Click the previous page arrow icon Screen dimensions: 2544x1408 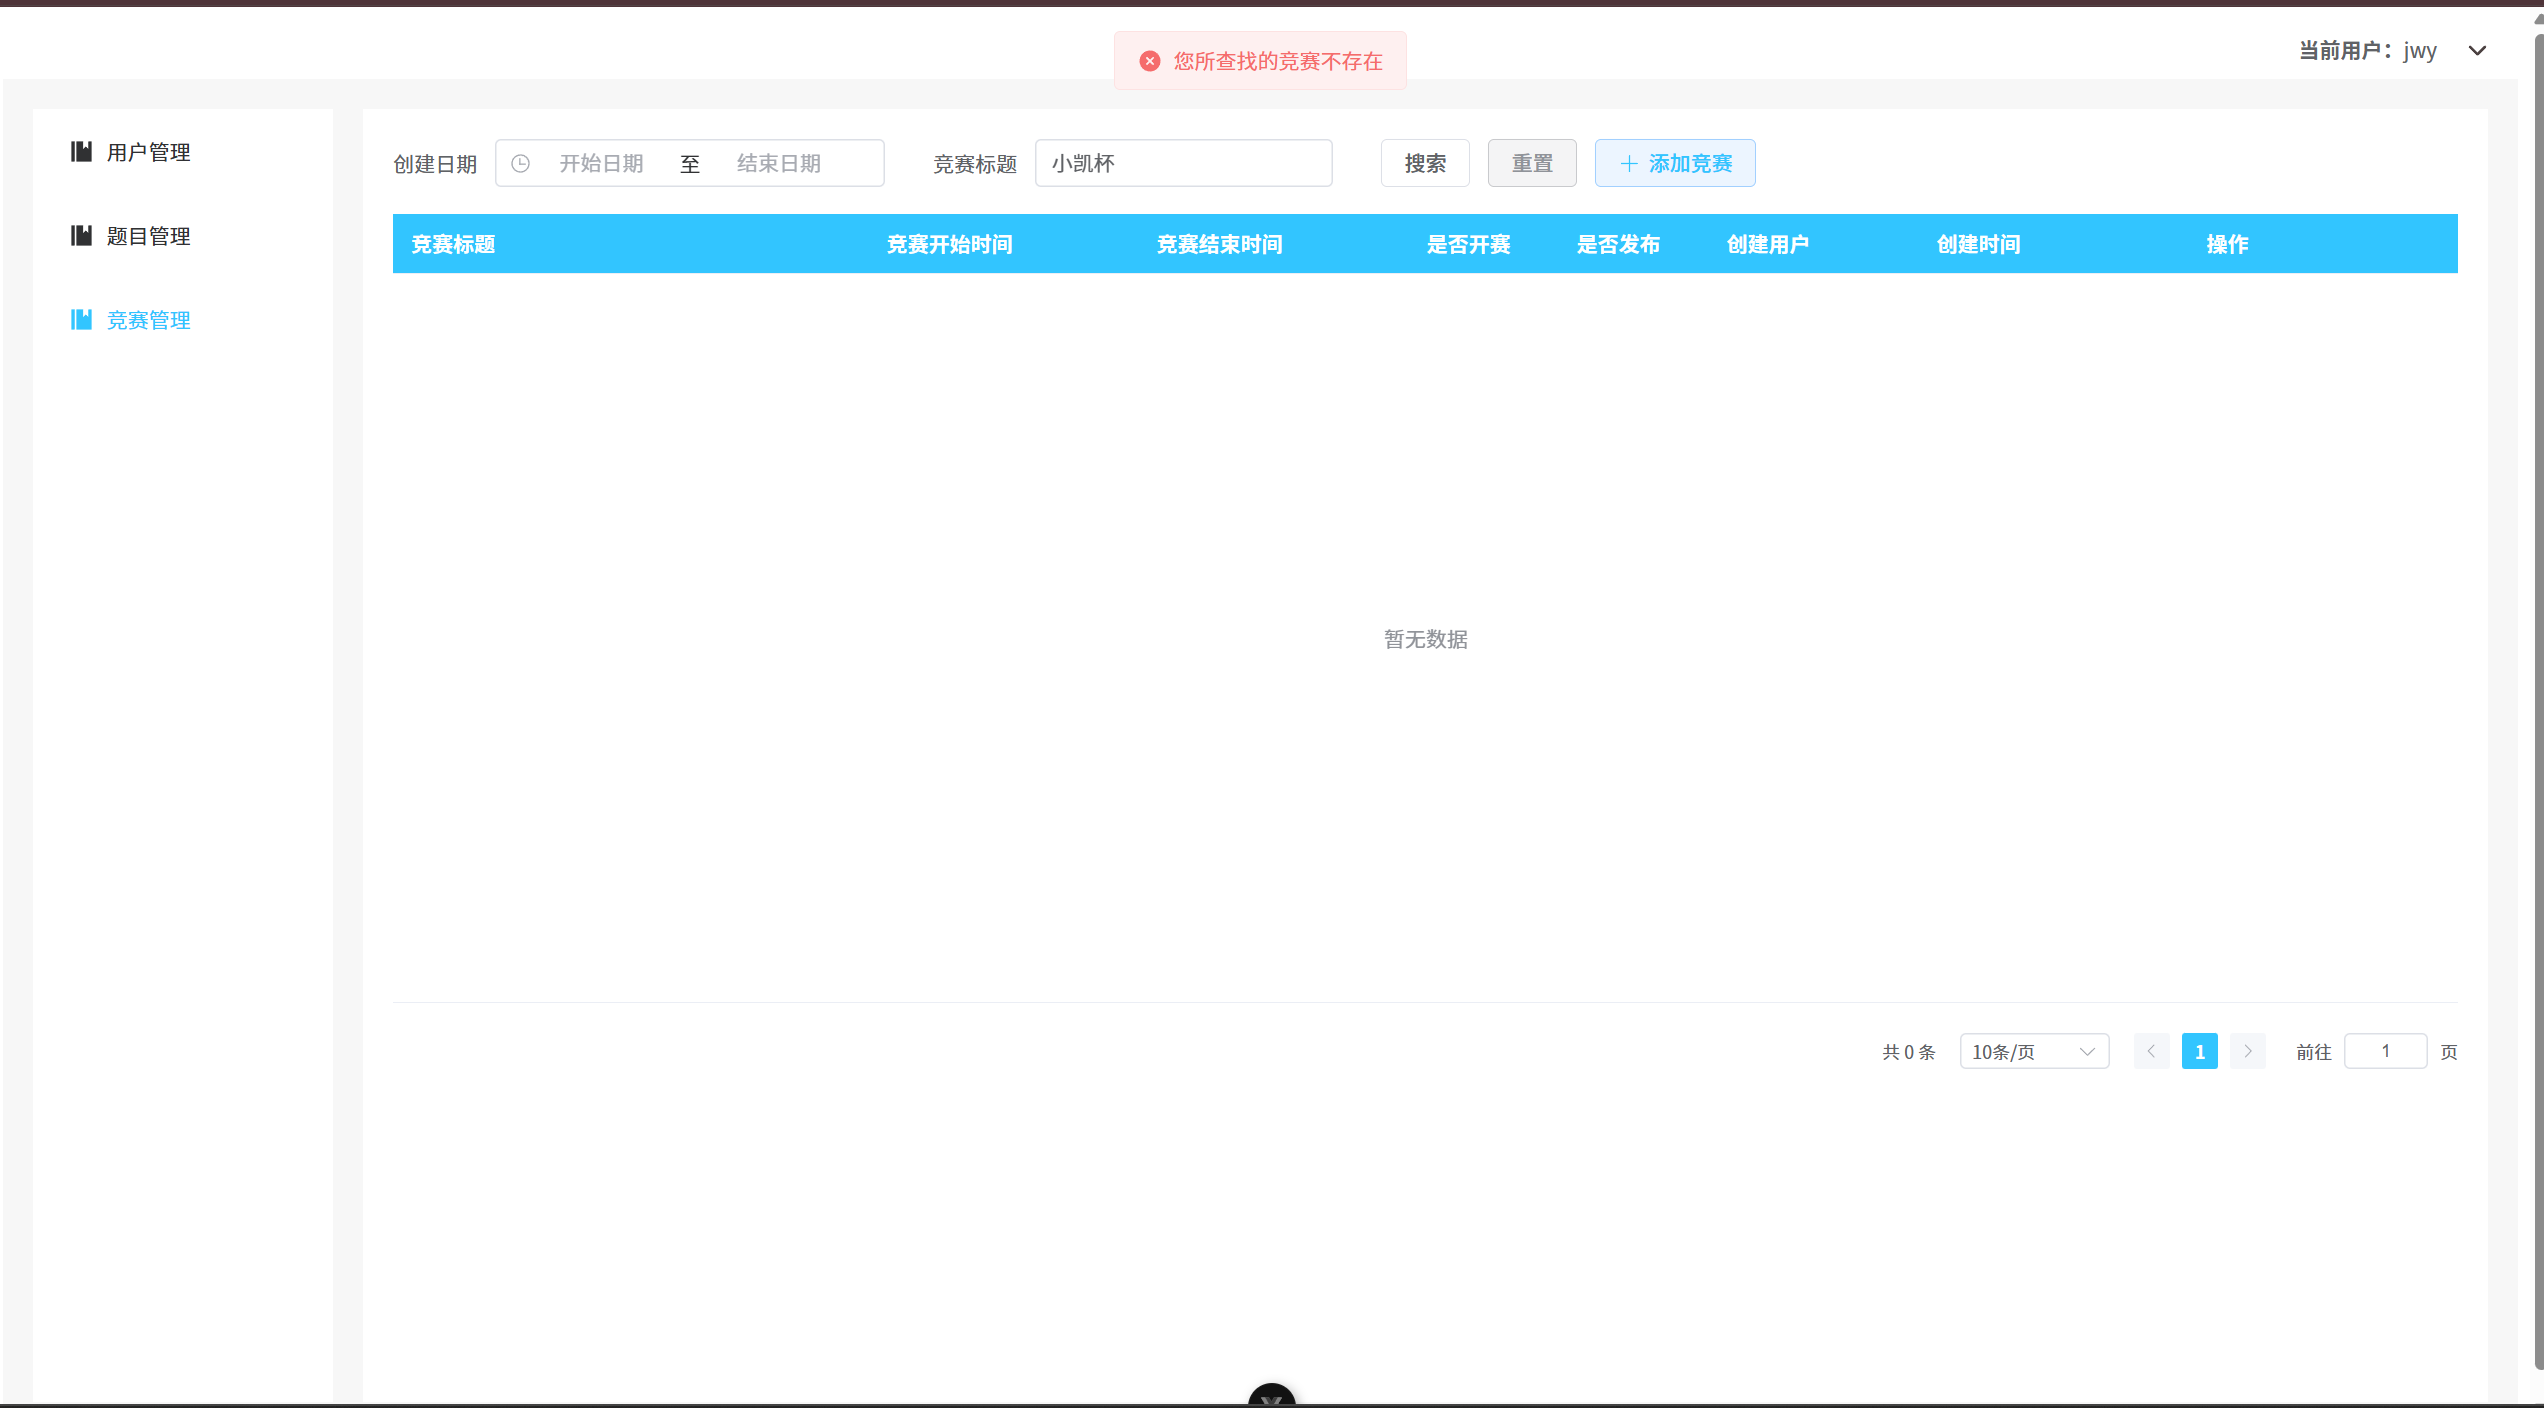click(x=2152, y=1051)
